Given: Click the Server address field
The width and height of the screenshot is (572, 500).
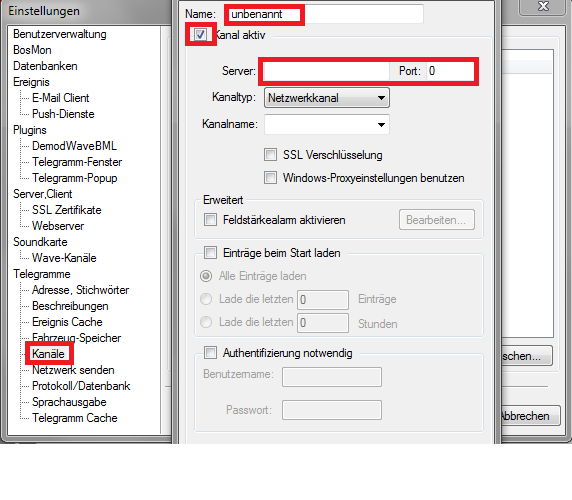Looking at the screenshot, I should (x=326, y=71).
